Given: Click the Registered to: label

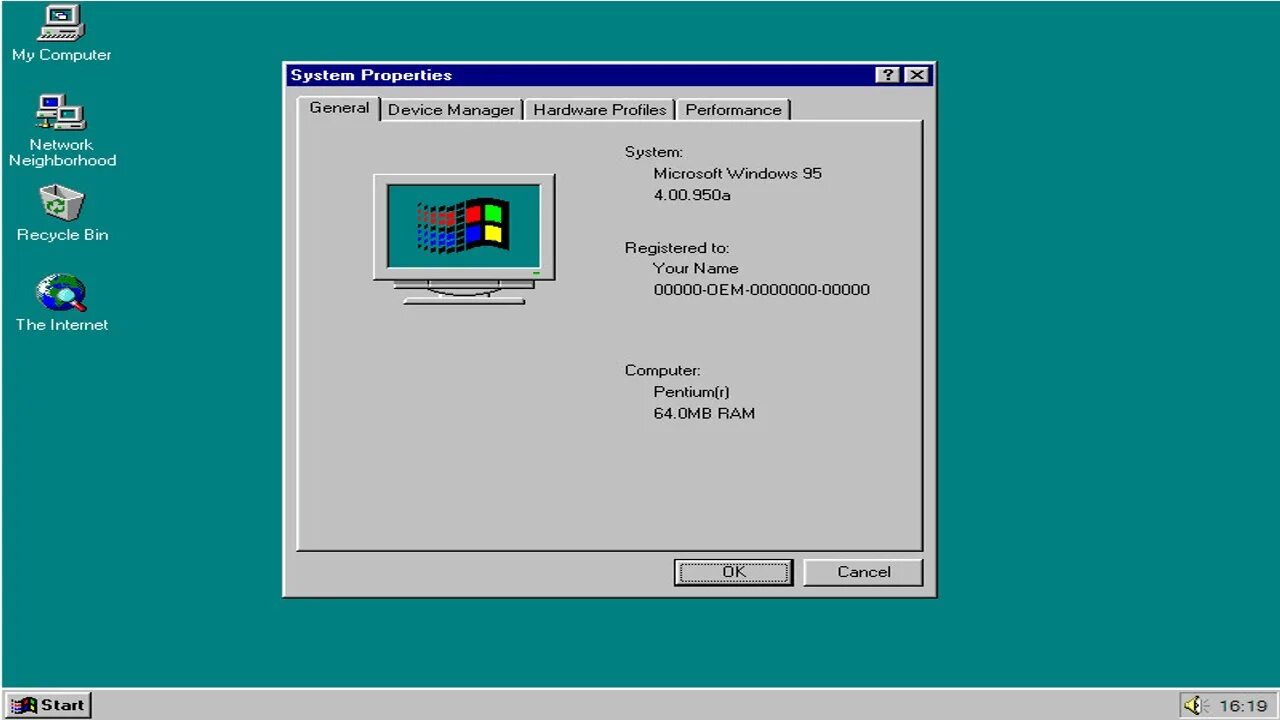Looking at the screenshot, I should [677, 248].
